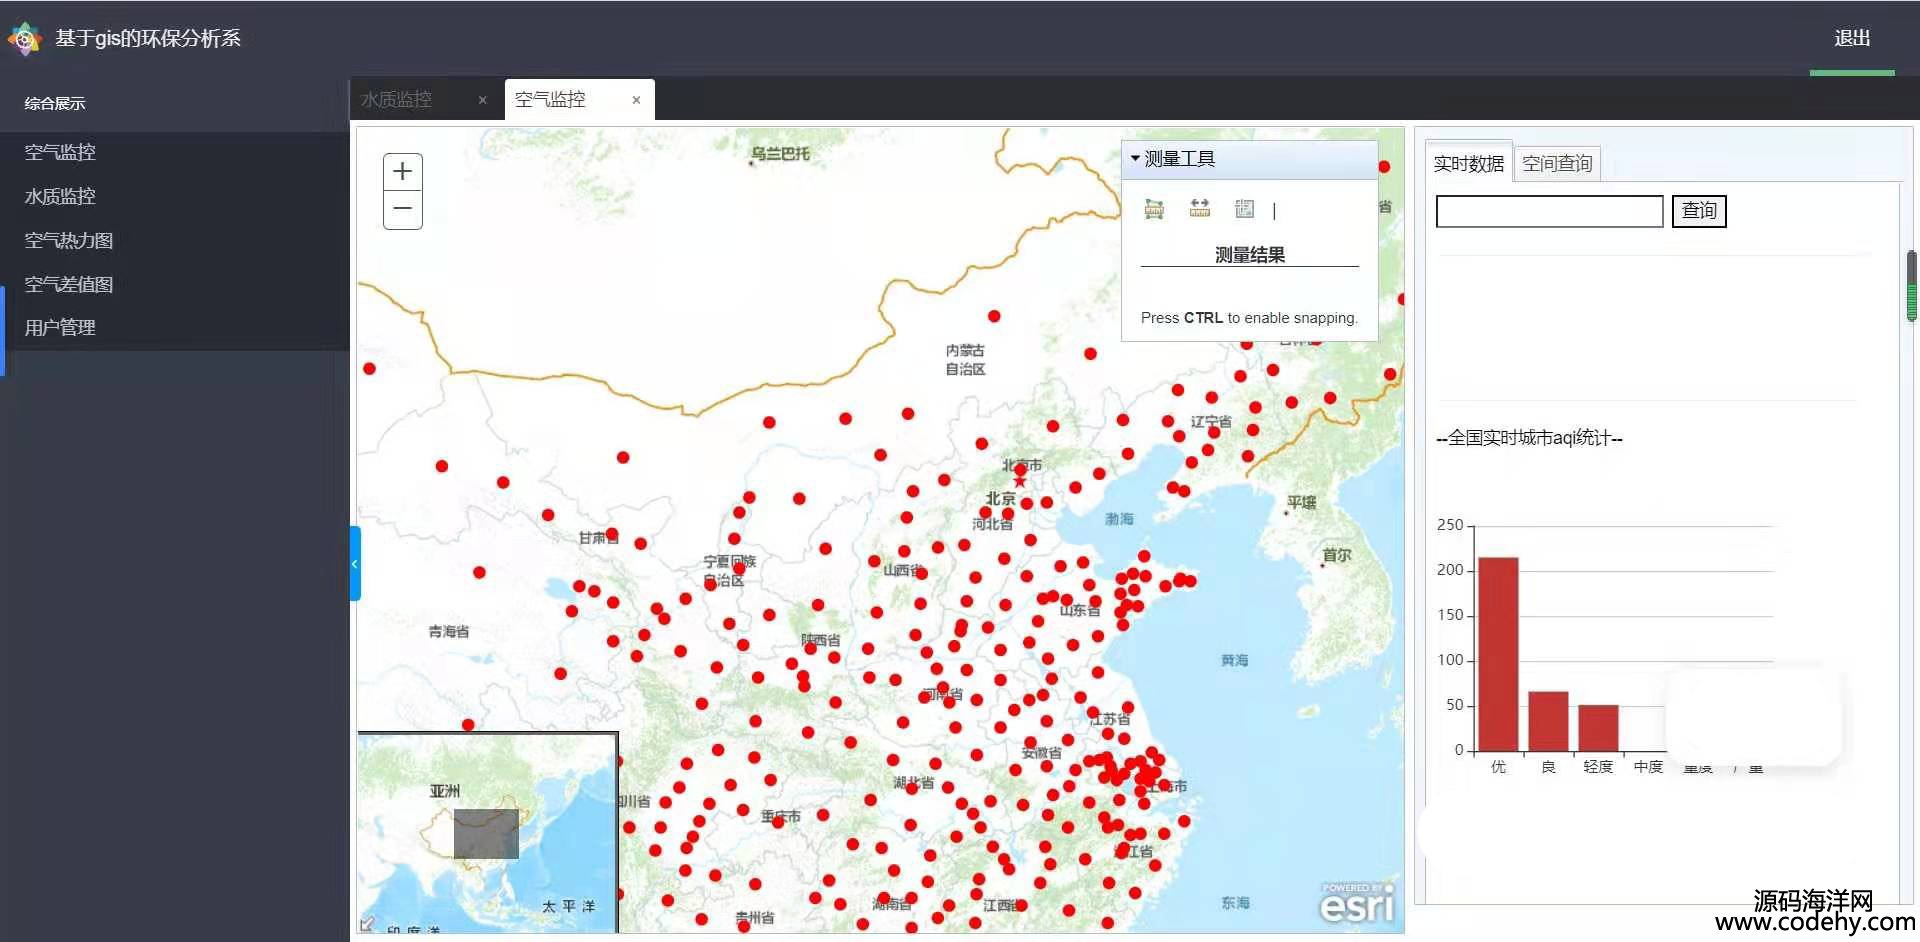Click the 测量结果 heading
Screen dimensions: 1920x942
point(1250,255)
